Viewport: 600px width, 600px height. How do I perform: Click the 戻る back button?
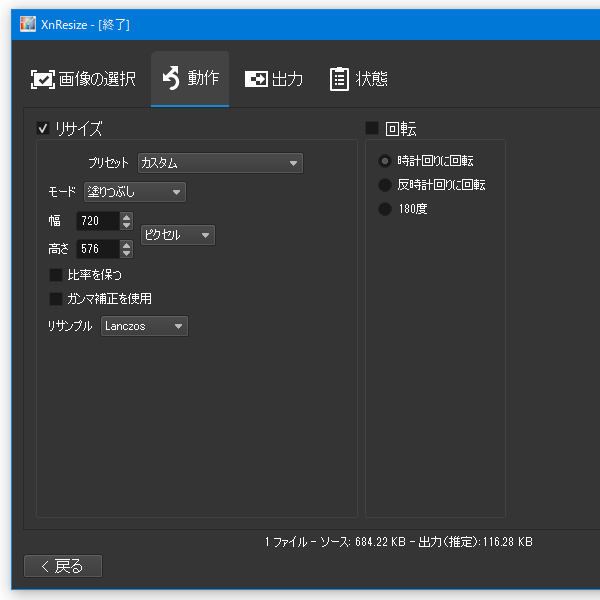[63, 566]
